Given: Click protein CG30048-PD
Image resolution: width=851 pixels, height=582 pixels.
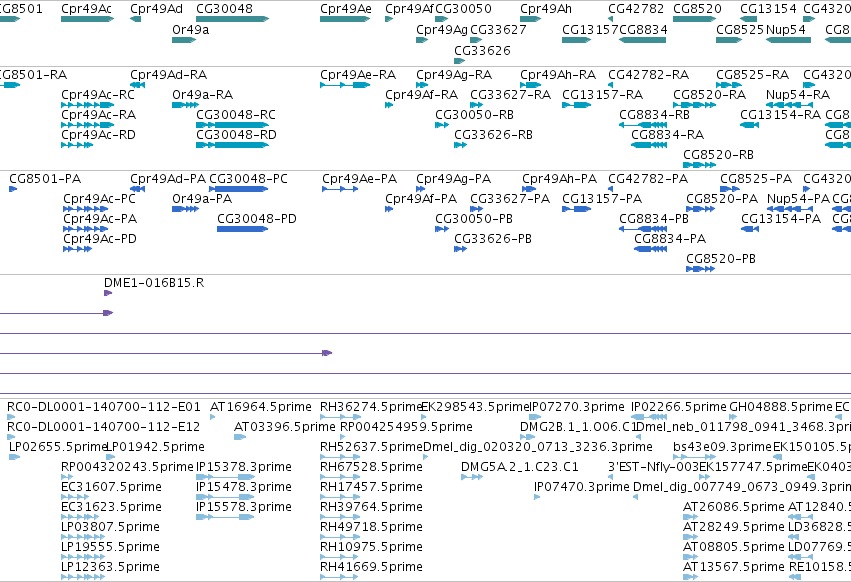Looking at the screenshot, I should click(257, 219).
